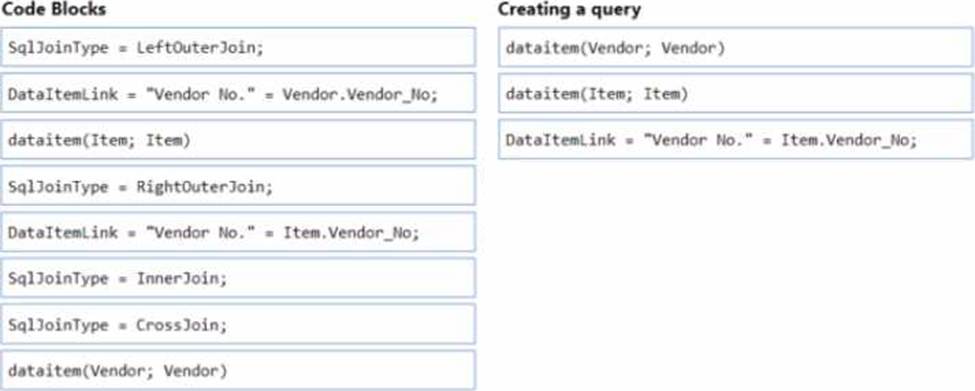The width and height of the screenshot is (975, 391).
Task: Click empty drop area below placed query blocks
Action: [x=736, y=274]
